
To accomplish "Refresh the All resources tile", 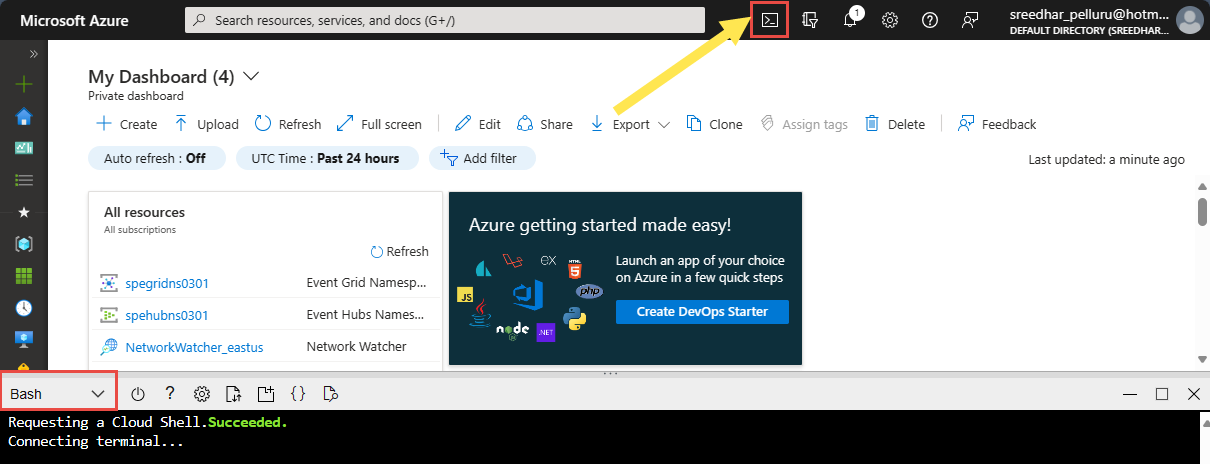I will point(399,251).
